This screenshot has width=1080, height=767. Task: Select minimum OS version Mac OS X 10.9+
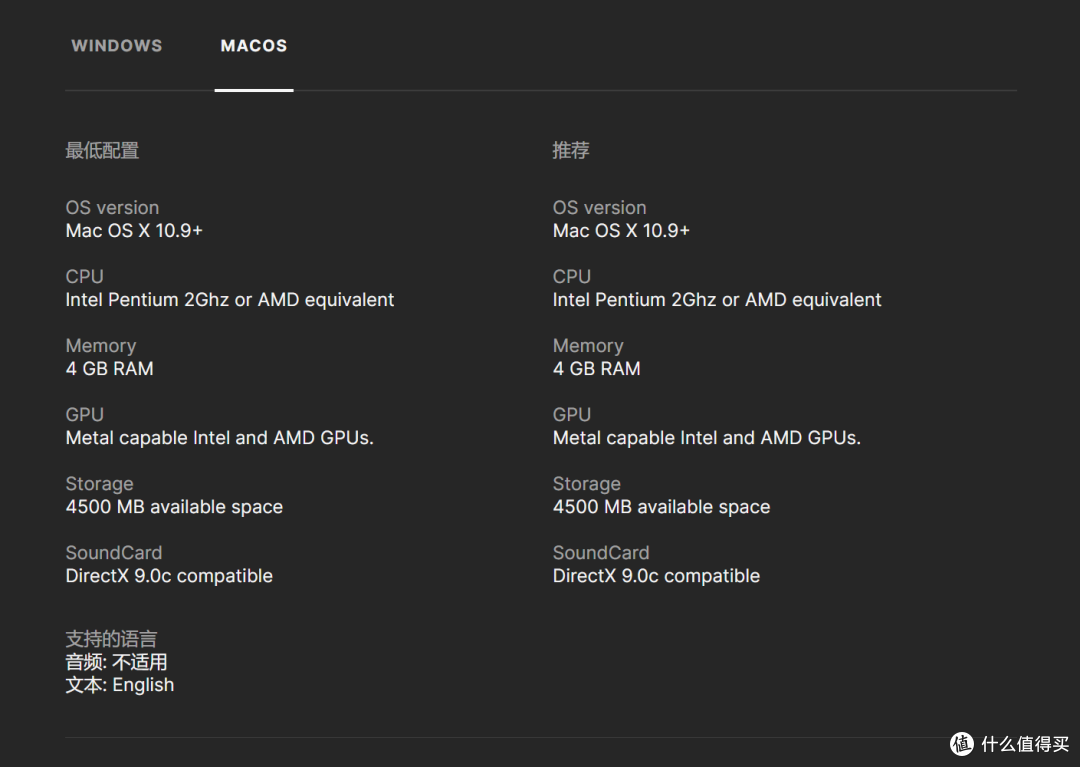coord(134,231)
